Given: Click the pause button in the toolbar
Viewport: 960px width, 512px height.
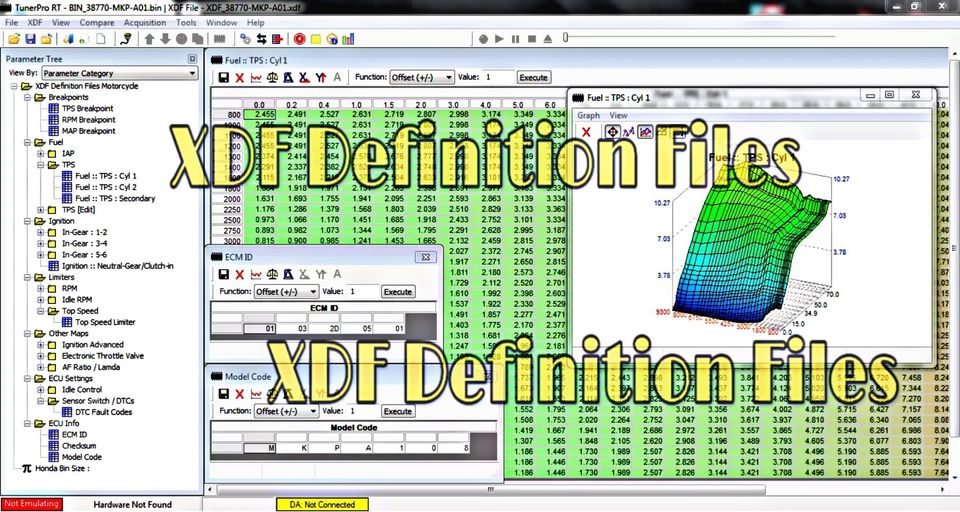Looking at the screenshot, I should tap(515, 39).
